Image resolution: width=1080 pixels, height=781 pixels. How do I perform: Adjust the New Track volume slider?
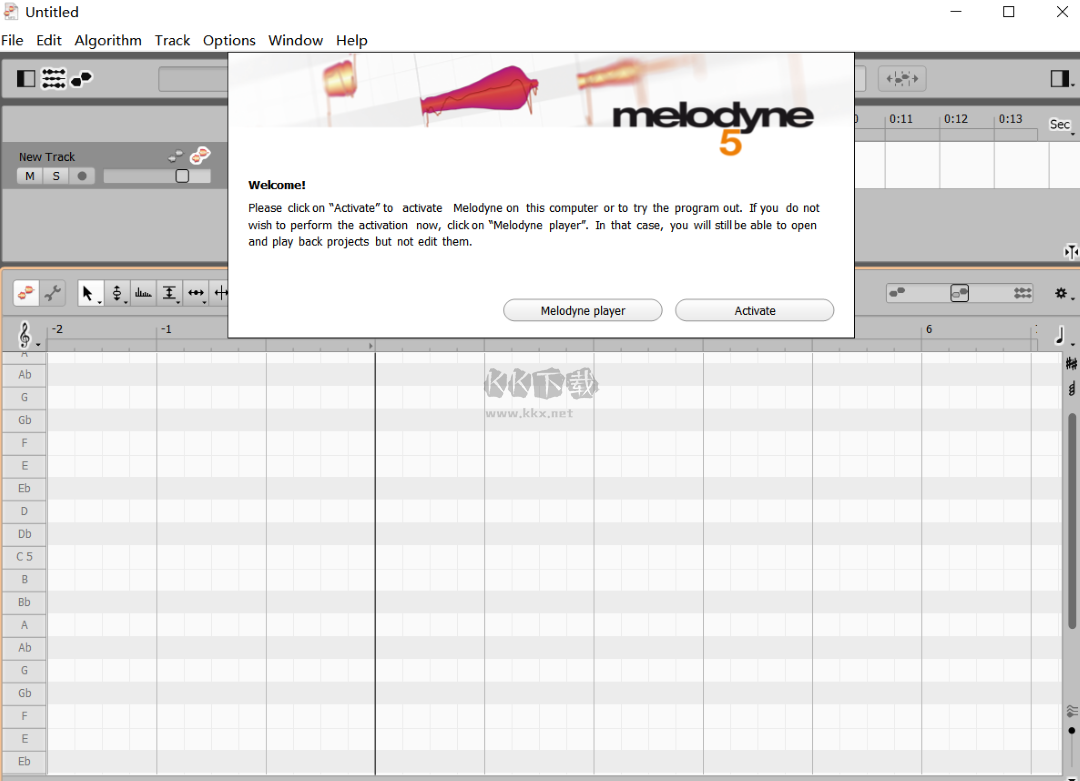click(x=183, y=173)
